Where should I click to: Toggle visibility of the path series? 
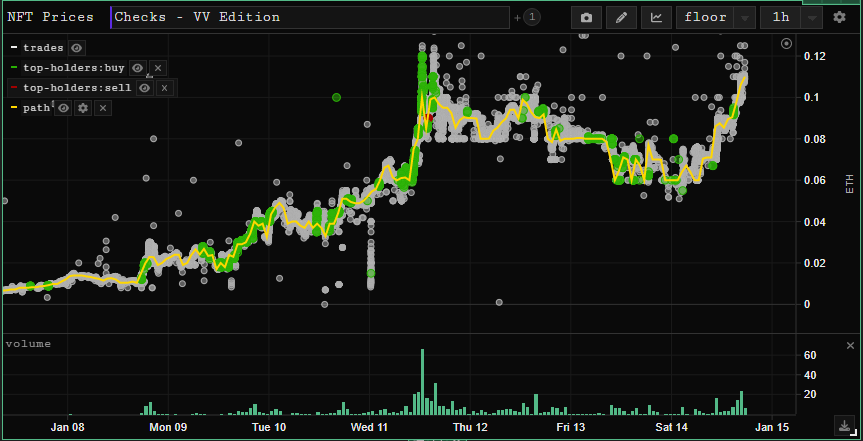tap(63, 108)
